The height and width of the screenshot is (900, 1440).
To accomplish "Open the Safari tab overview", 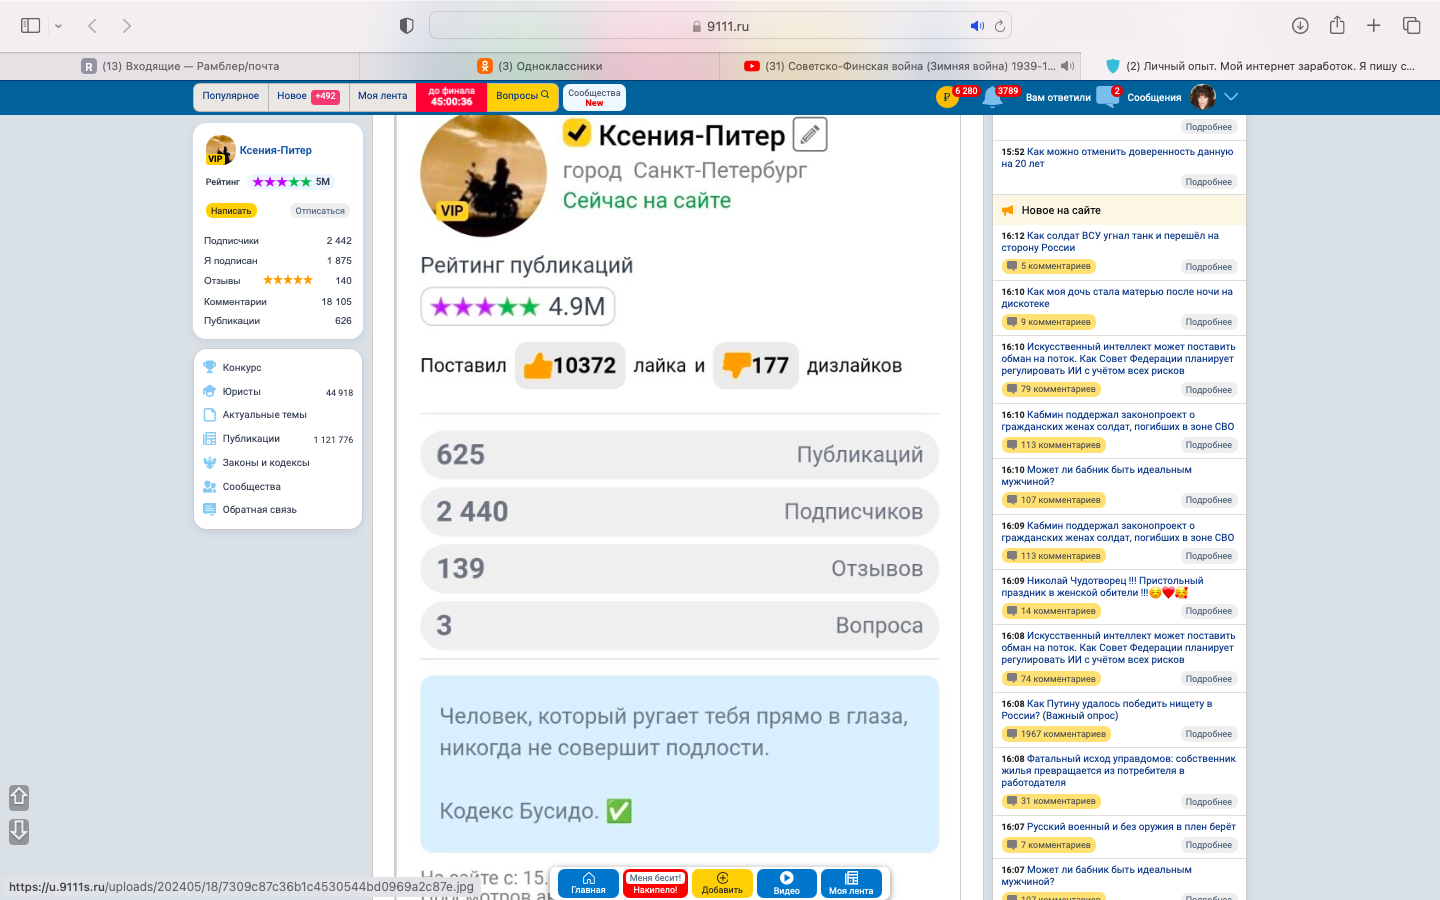I will [x=1411, y=26].
